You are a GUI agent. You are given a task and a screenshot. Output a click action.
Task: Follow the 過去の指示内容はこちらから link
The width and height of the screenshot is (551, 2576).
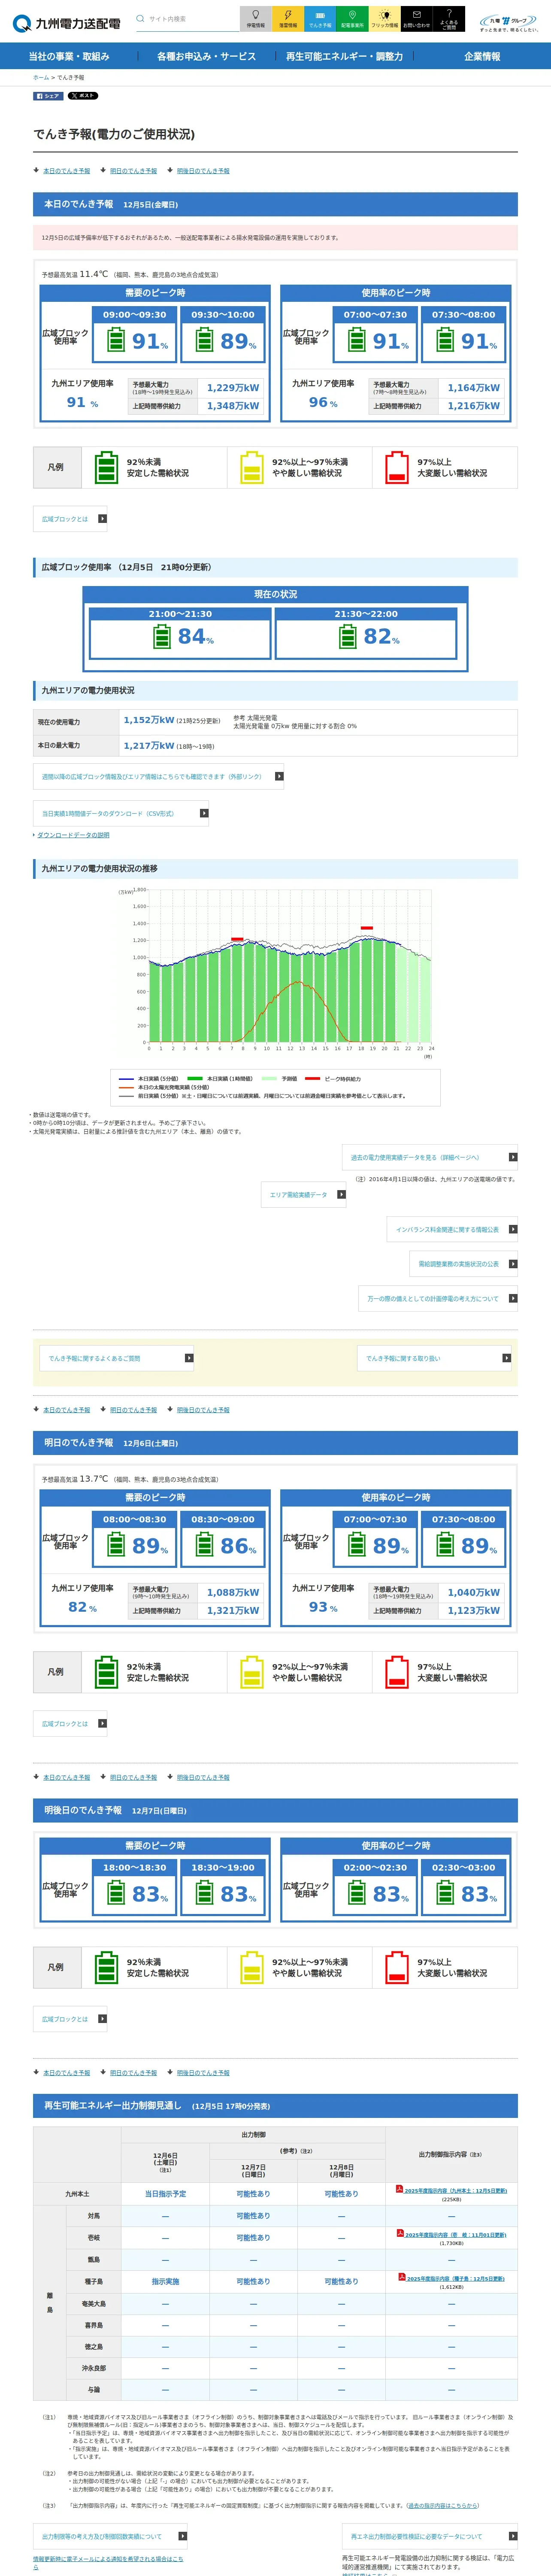click(442, 2505)
